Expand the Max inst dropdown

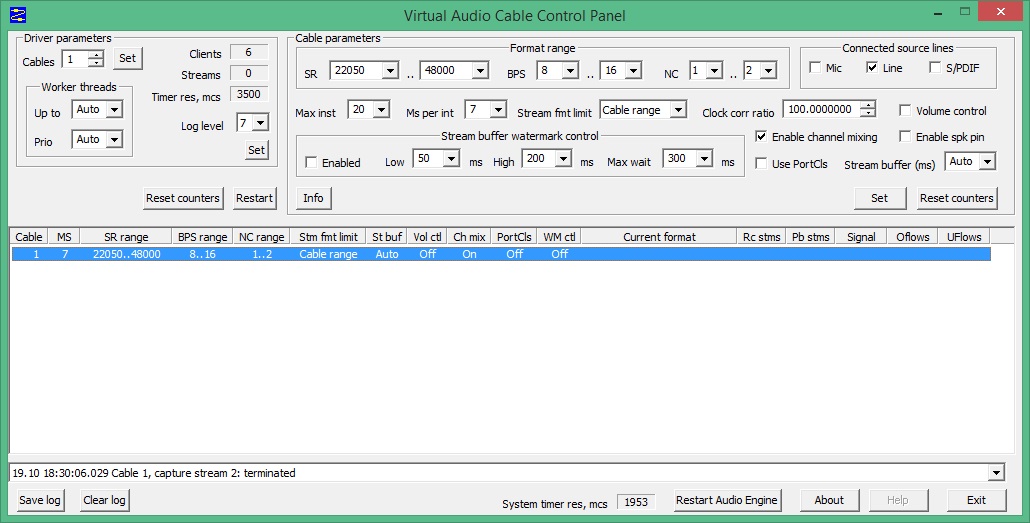(381, 110)
